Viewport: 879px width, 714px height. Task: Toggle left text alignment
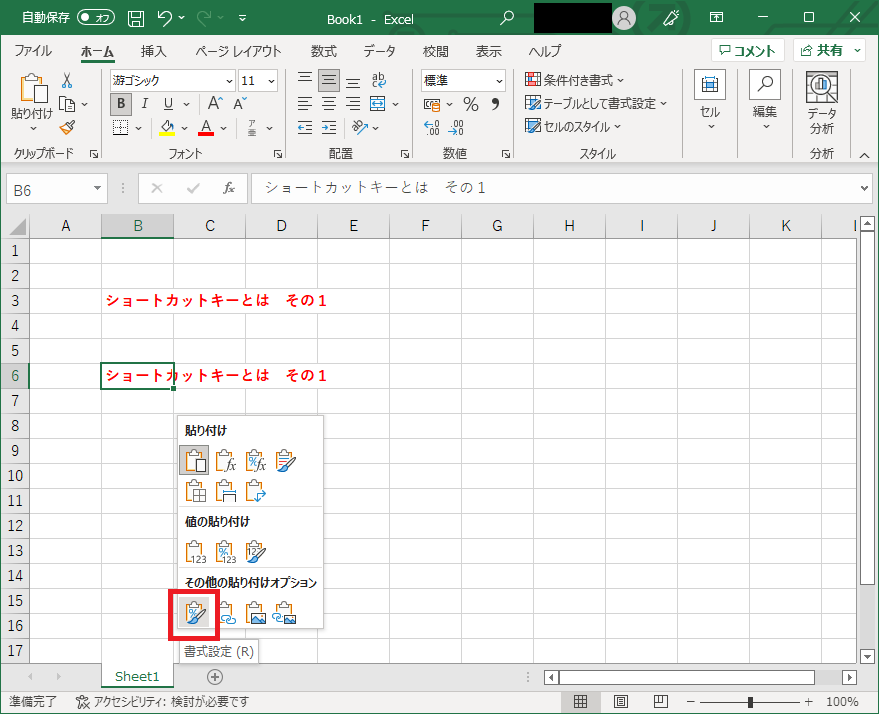pyautogui.click(x=305, y=104)
